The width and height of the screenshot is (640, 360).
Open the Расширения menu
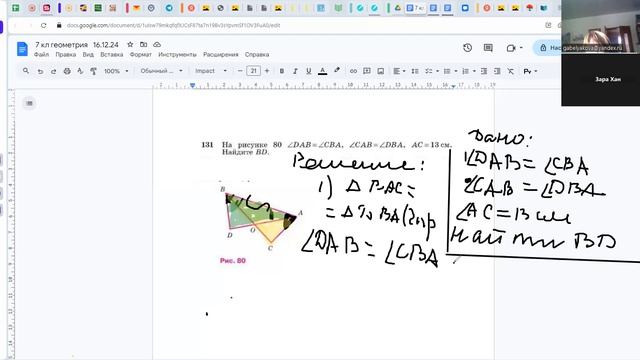click(x=220, y=54)
